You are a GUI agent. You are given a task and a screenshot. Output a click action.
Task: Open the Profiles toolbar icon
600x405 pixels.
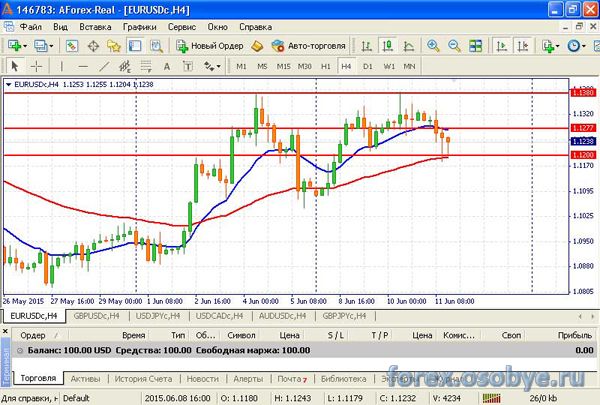(40, 46)
